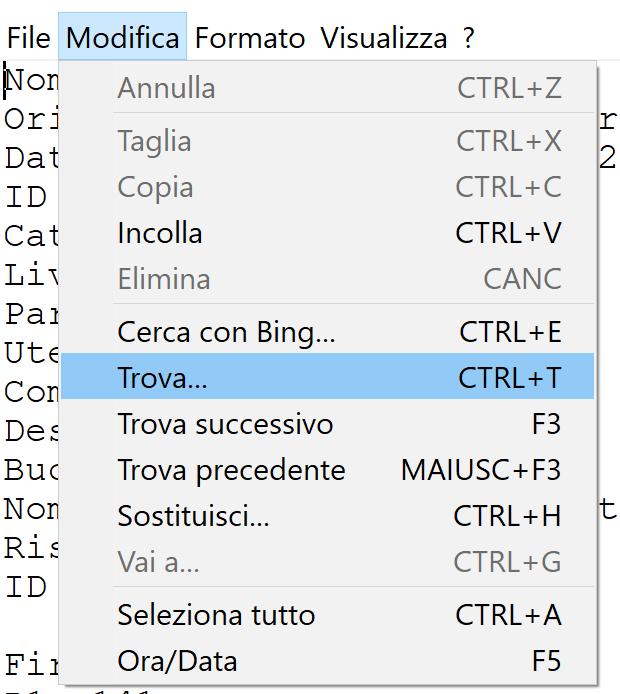Close the open Modifica menu
The image size is (620, 694).
[123, 38]
